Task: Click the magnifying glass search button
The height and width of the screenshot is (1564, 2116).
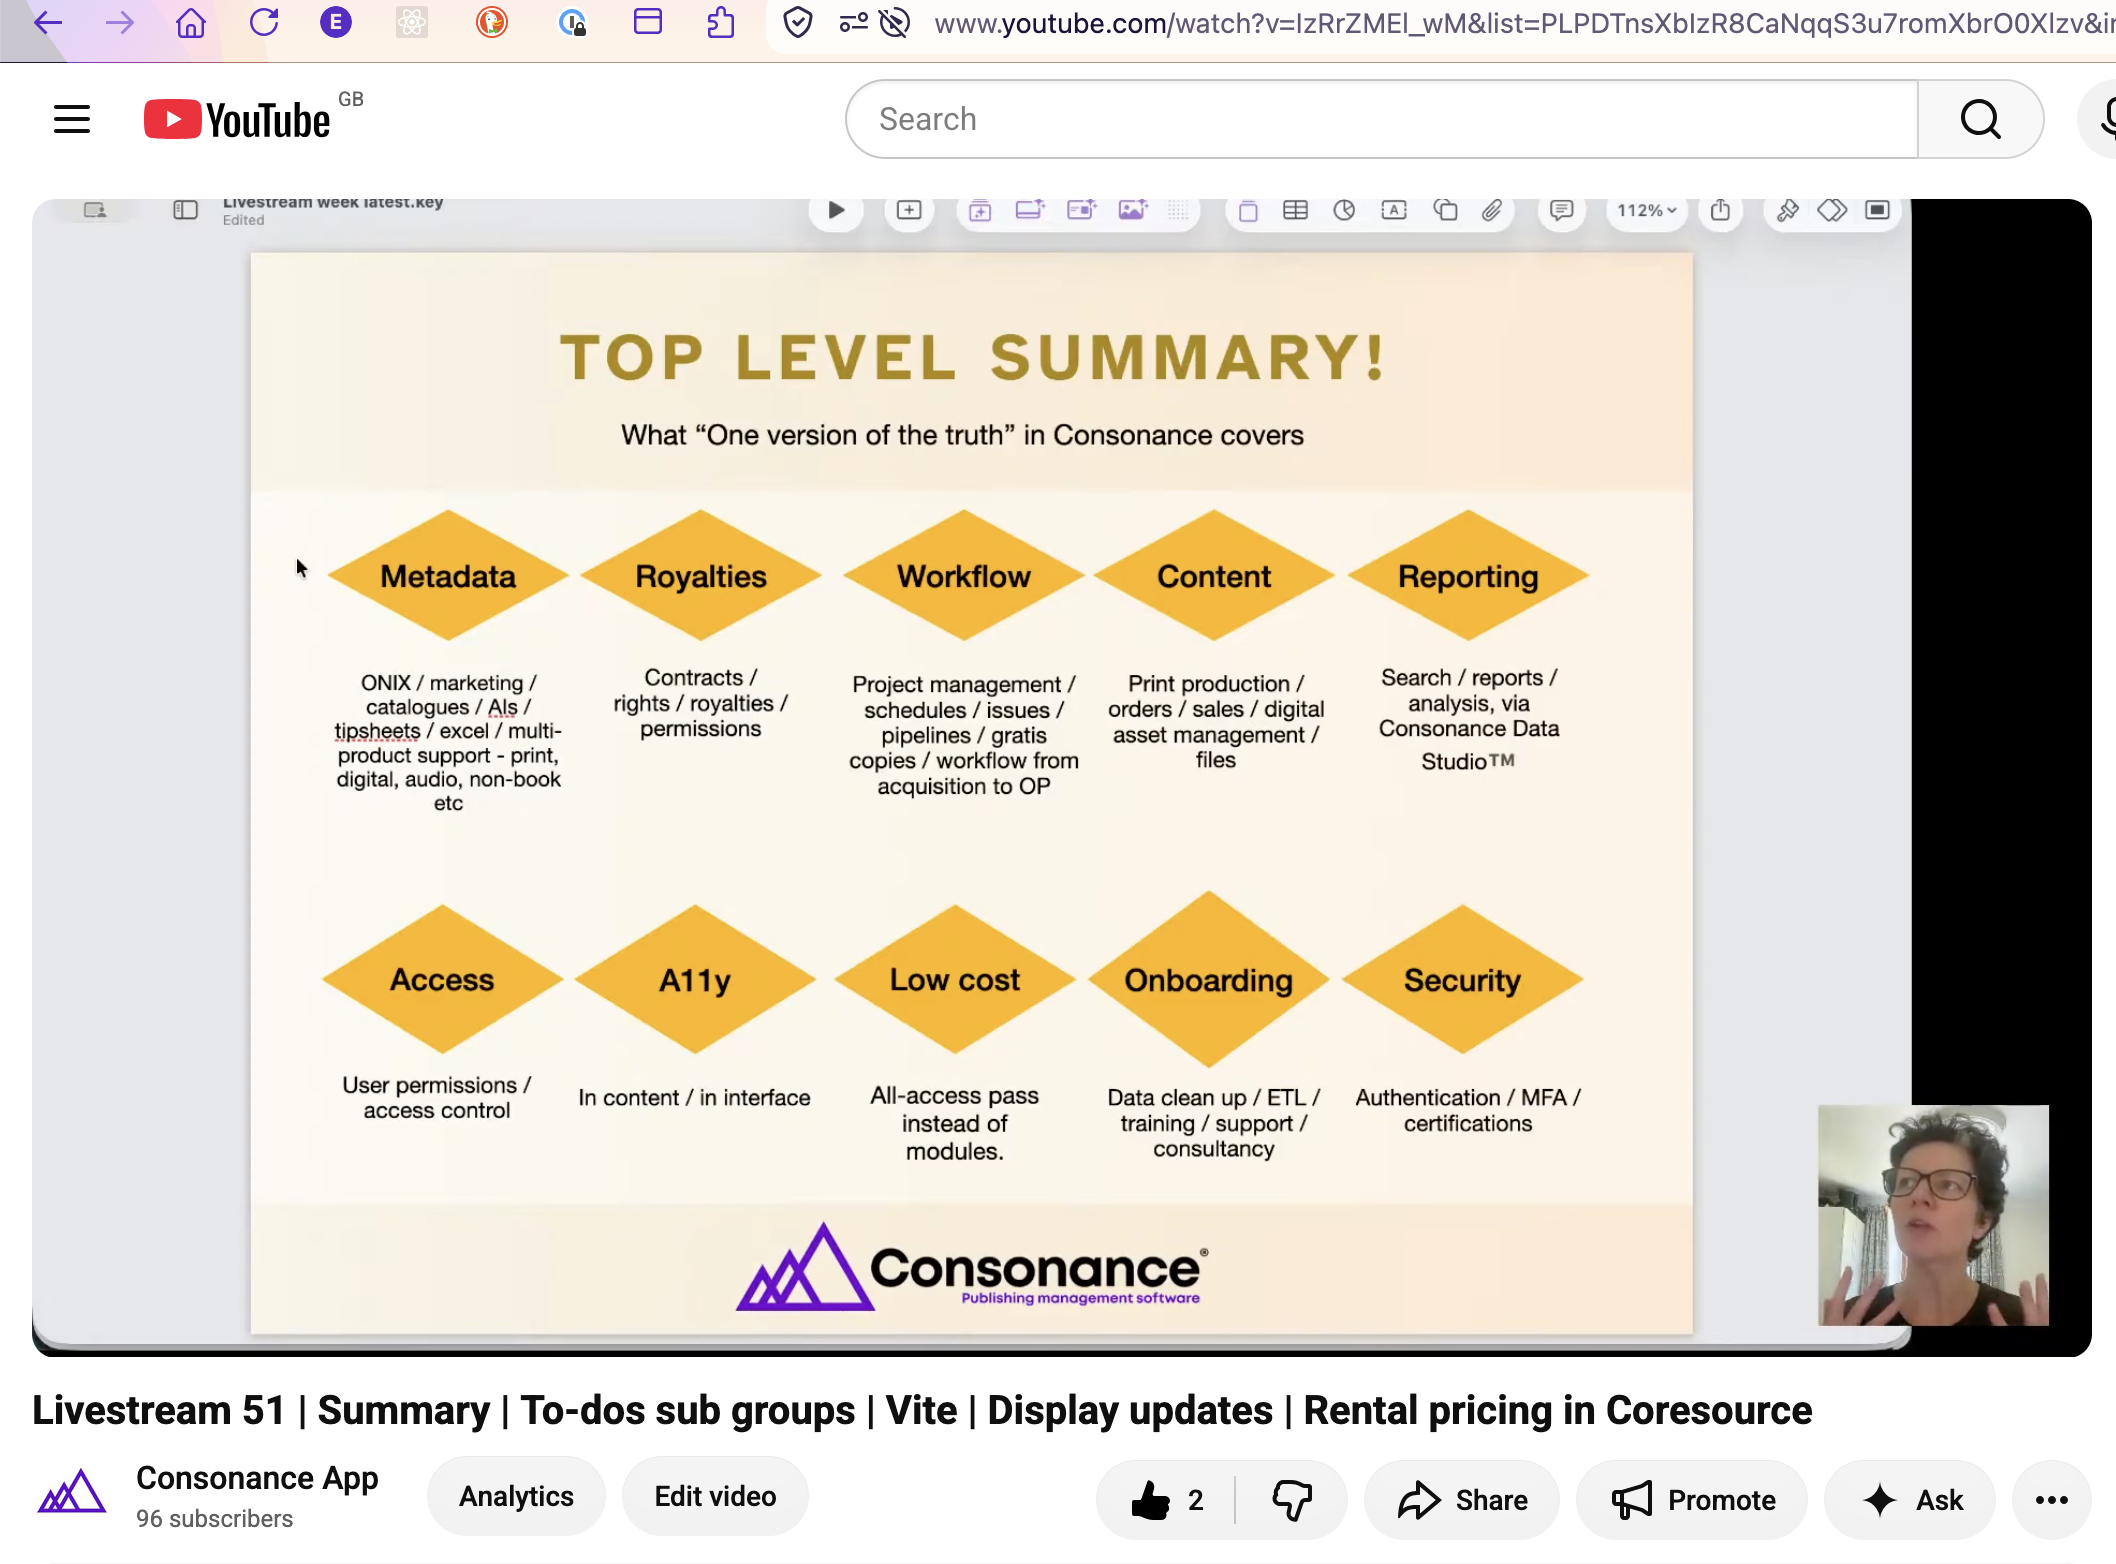Action: (1980, 119)
